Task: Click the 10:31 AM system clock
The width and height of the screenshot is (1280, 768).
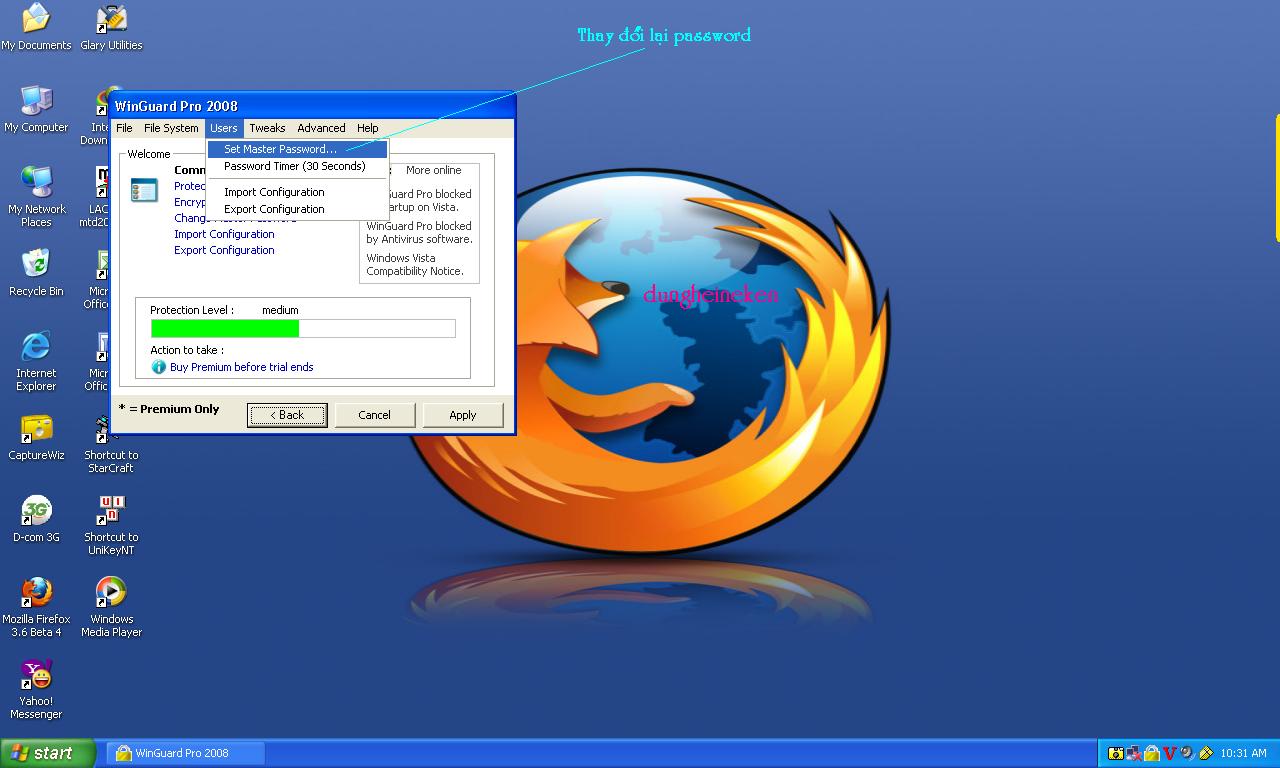Action: (1243, 753)
